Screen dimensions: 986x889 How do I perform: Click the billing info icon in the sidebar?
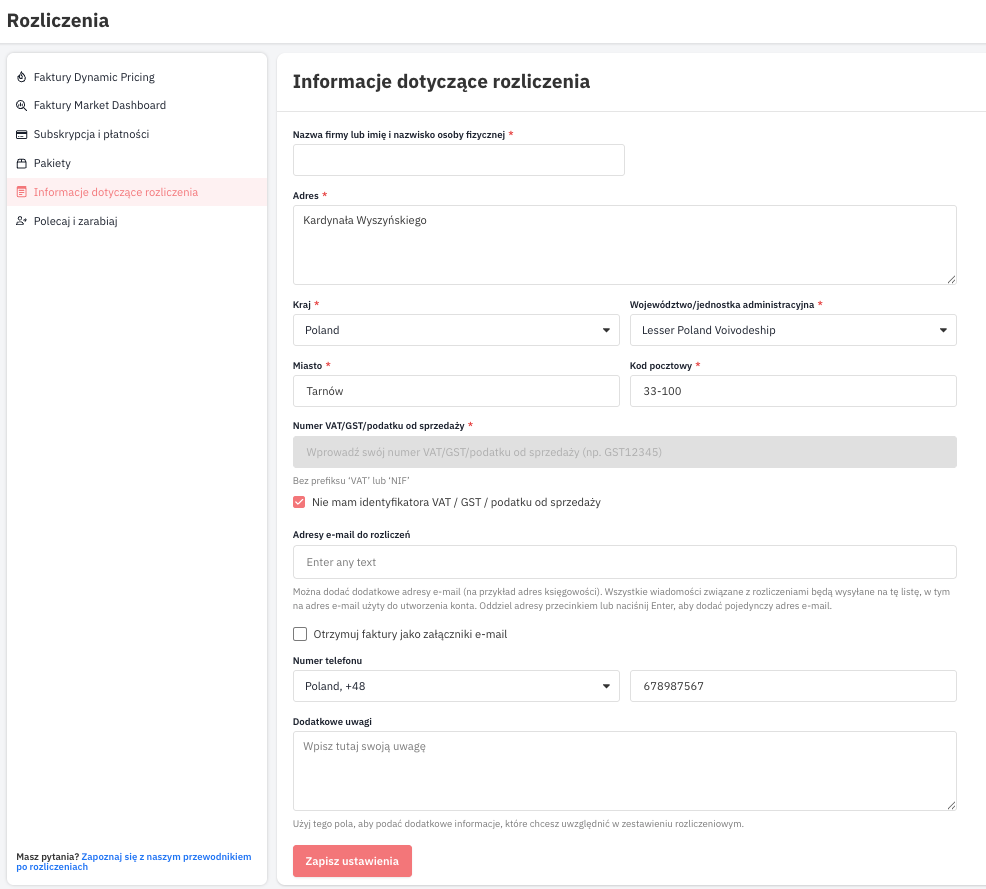tap(21, 192)
